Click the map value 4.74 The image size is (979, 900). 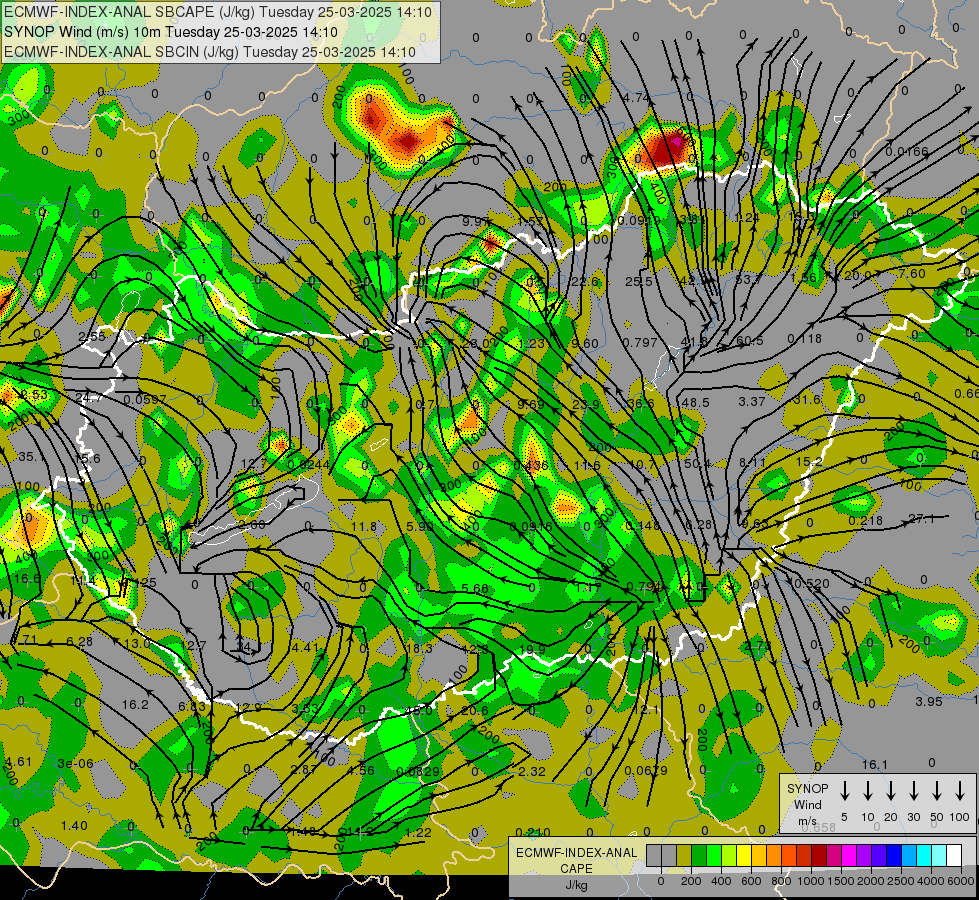coord(636,97)
